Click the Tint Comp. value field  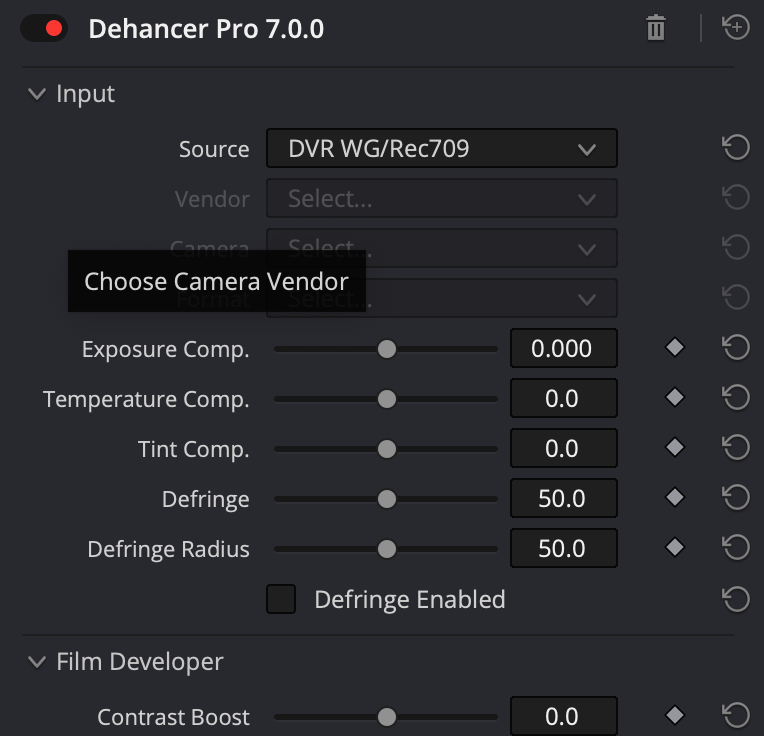click(564, 448)
